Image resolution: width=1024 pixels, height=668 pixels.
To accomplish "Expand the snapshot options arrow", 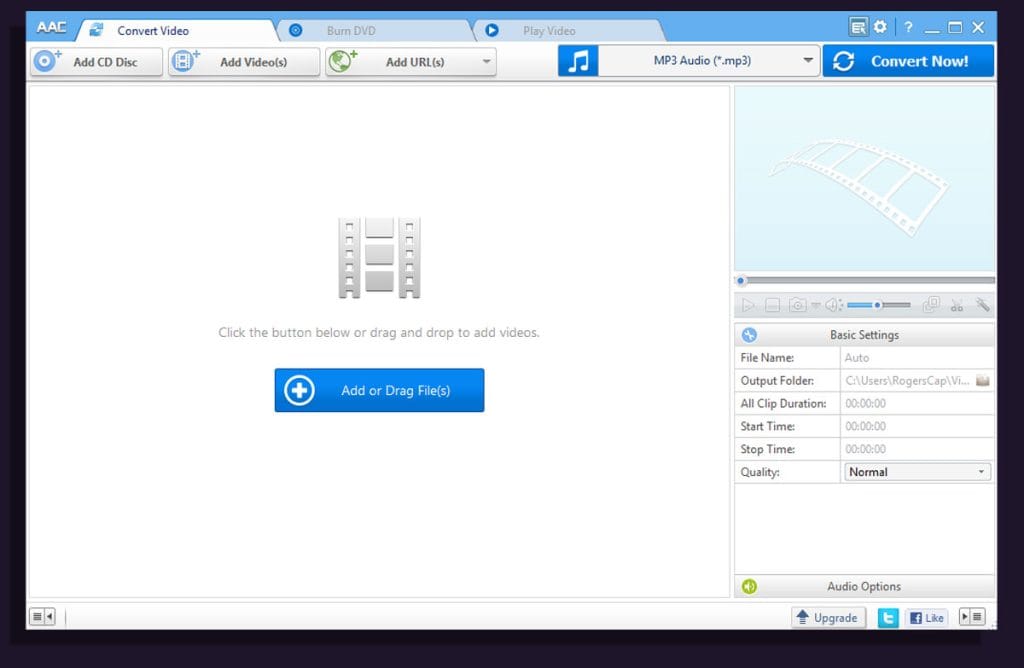I will pyautogui.click(x=816, y=305).
